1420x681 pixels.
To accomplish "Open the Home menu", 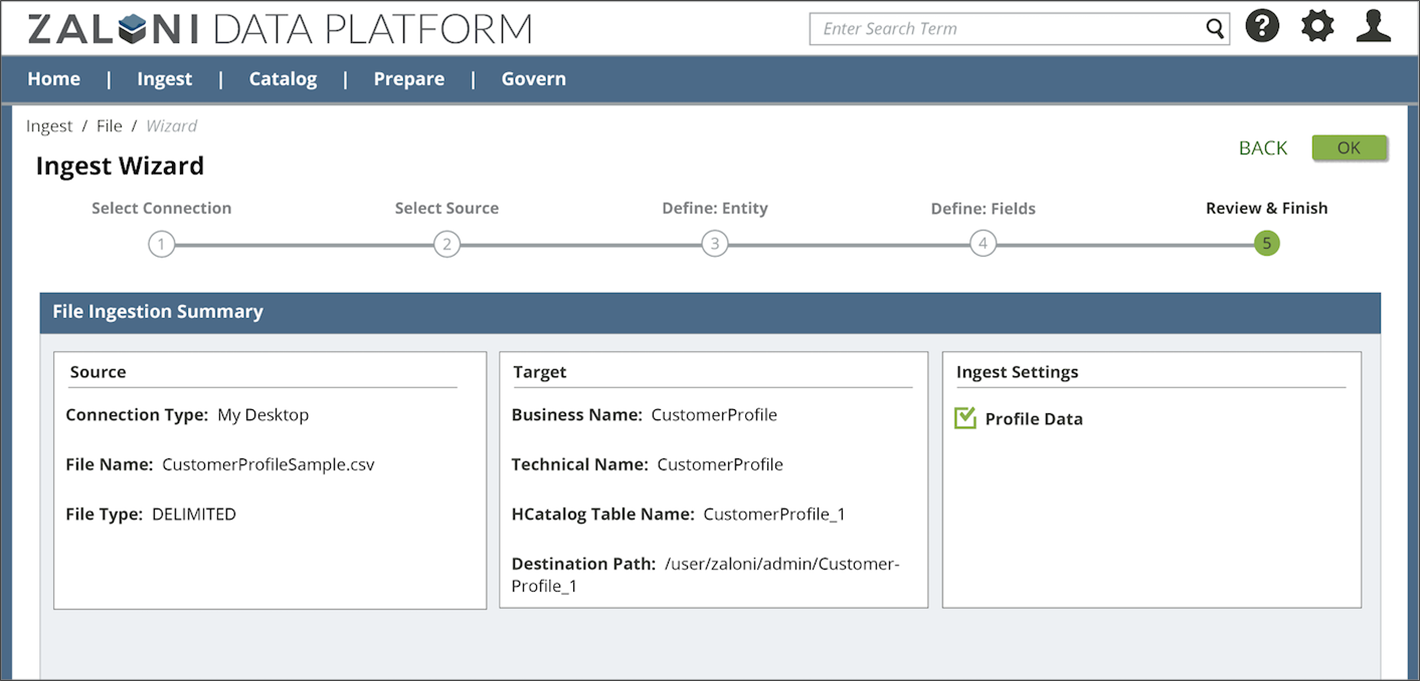I will click(54, 79).
